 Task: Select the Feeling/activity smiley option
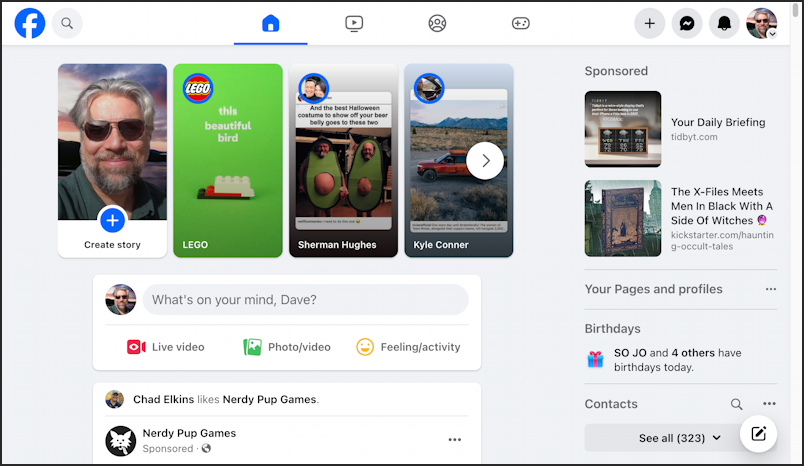coord(408,347)
